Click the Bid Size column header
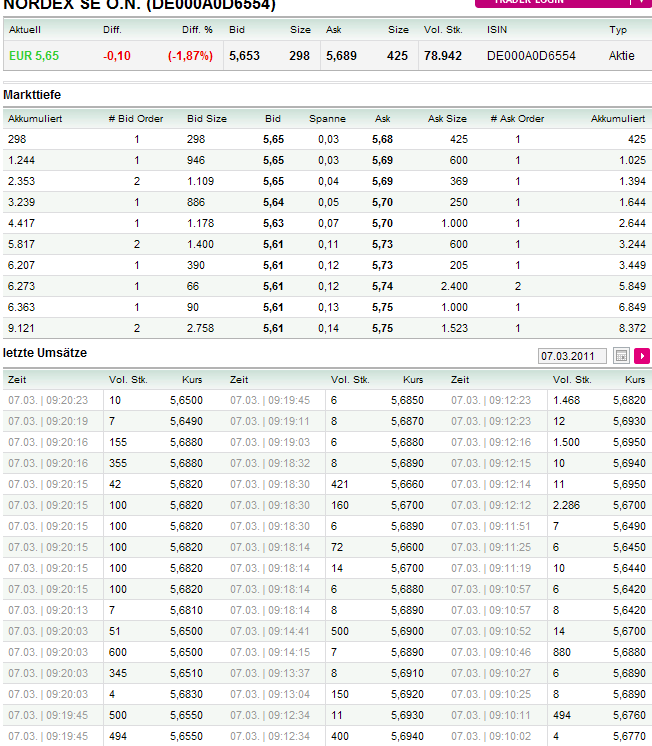This screenshot has width=652, height=746. point(207,118)
